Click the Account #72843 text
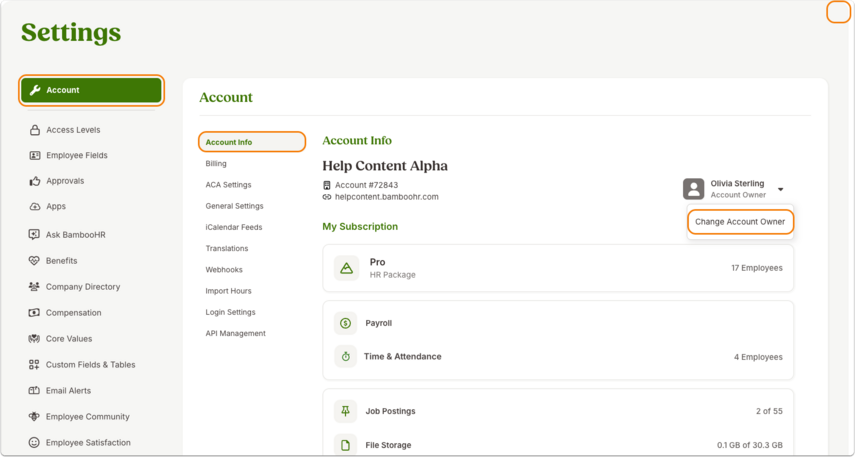The height and width of the screenshot is (457, 855). click(x=366, y=185)
